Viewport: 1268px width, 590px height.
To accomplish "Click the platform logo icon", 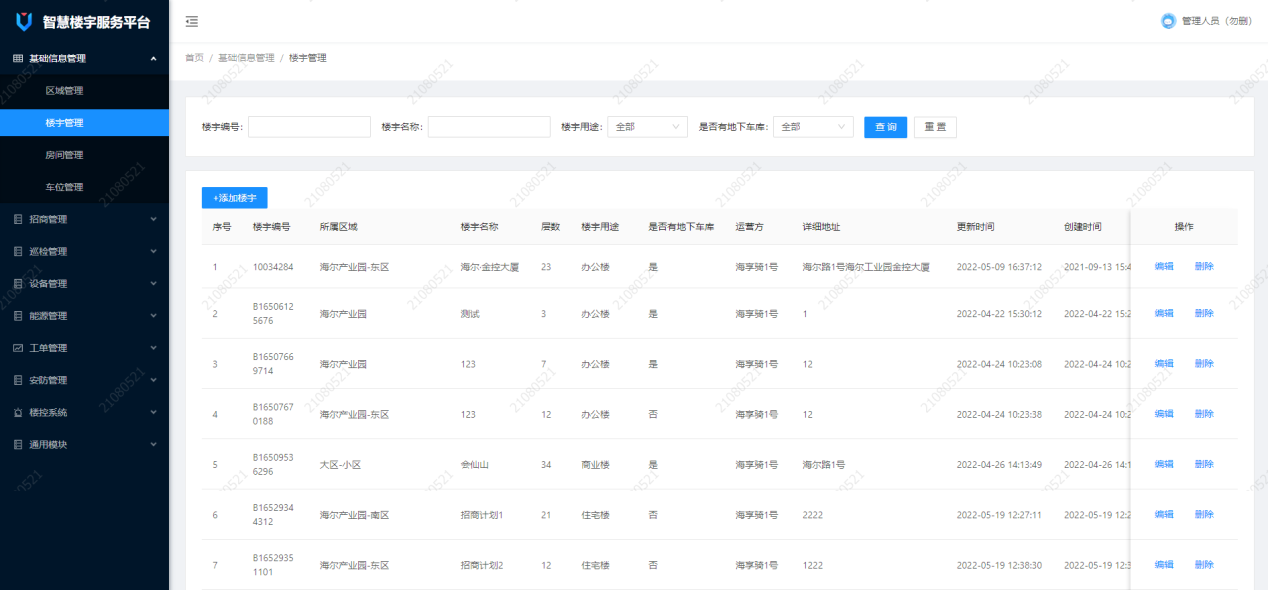I will (24, 22).
